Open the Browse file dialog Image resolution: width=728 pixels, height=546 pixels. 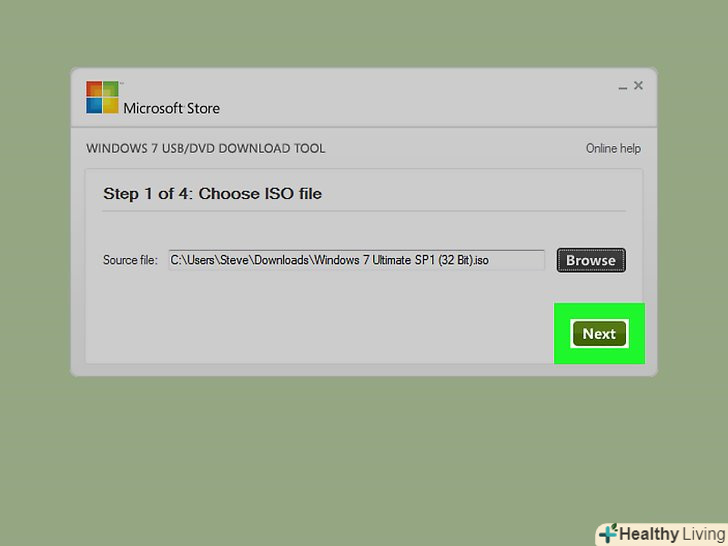click(591, 260)
